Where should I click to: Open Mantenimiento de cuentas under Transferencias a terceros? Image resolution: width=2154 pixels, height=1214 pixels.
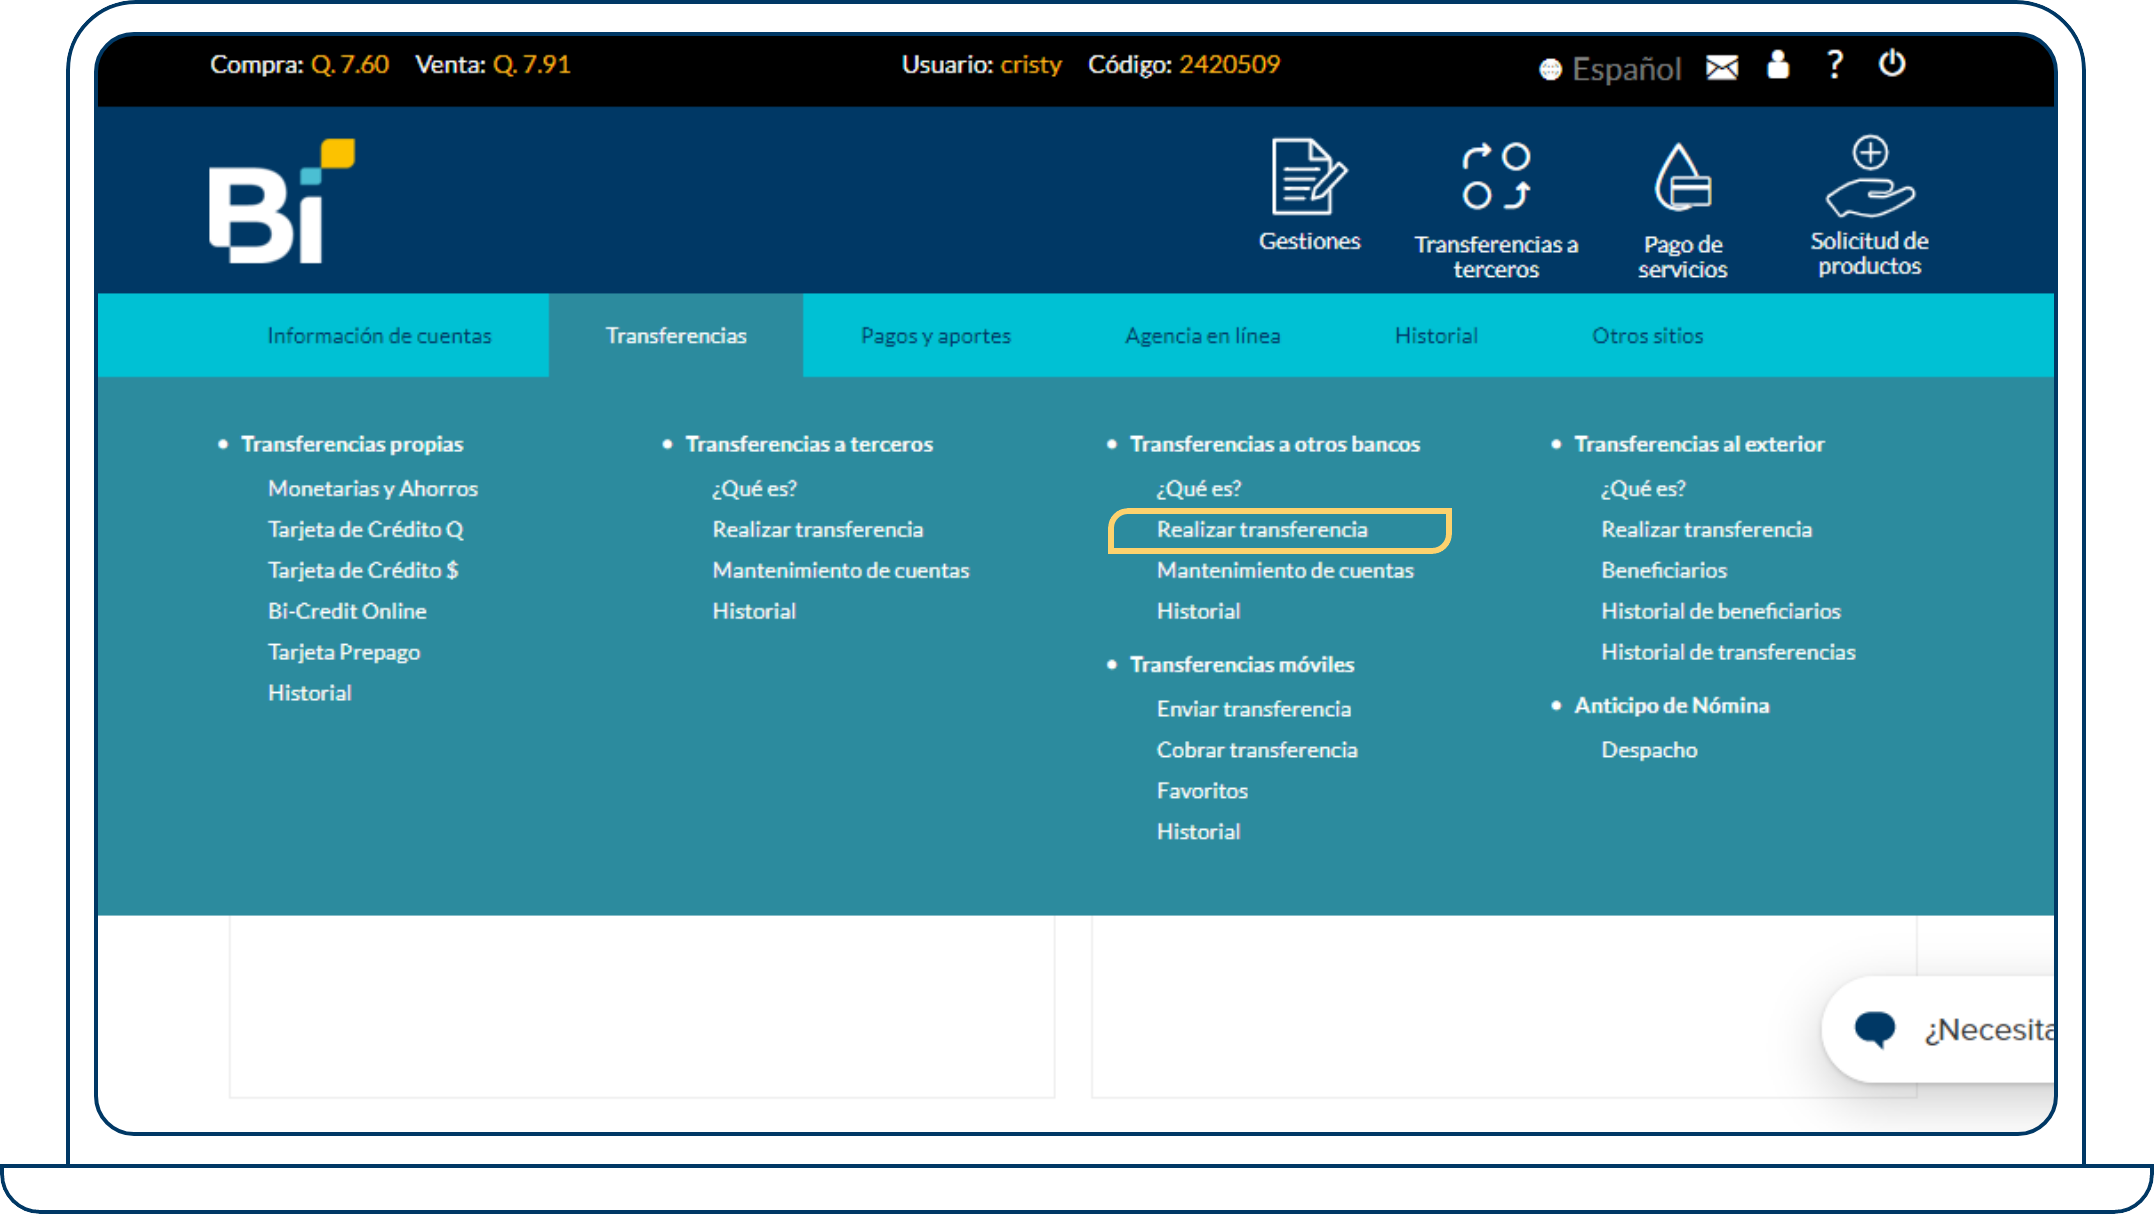pos(841,571)
